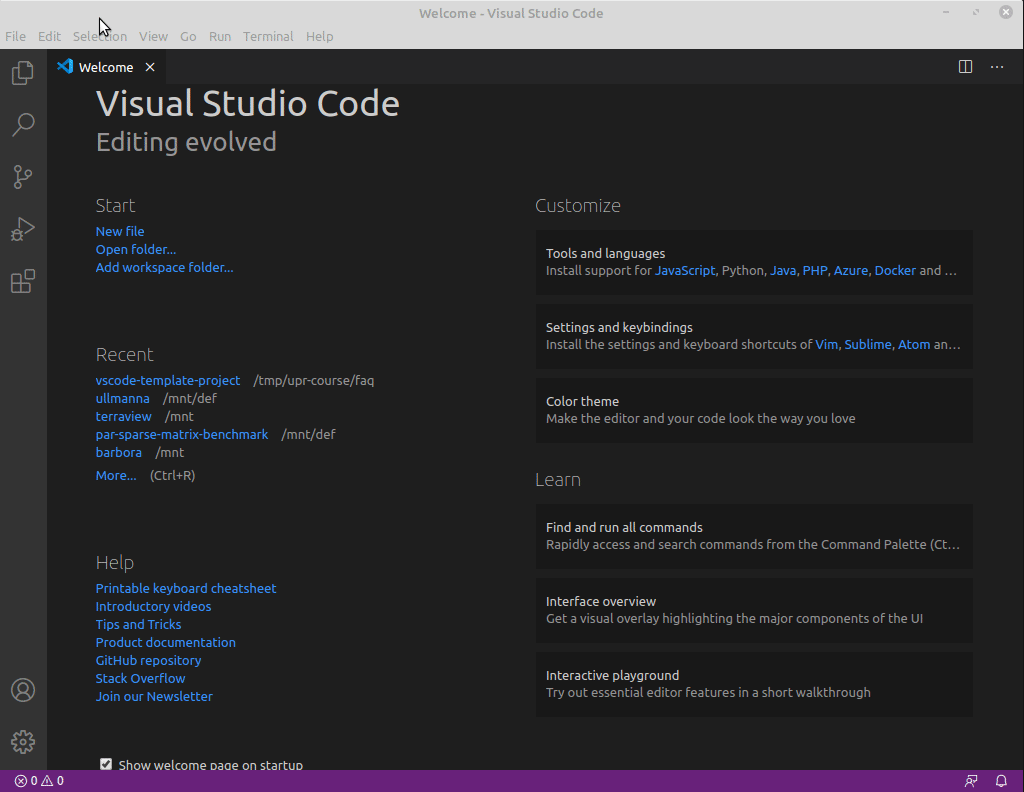Click the errors and warnings status indicator
Image resolution: width=1024 pixels, height=792 pixels.
click(39, 781)
